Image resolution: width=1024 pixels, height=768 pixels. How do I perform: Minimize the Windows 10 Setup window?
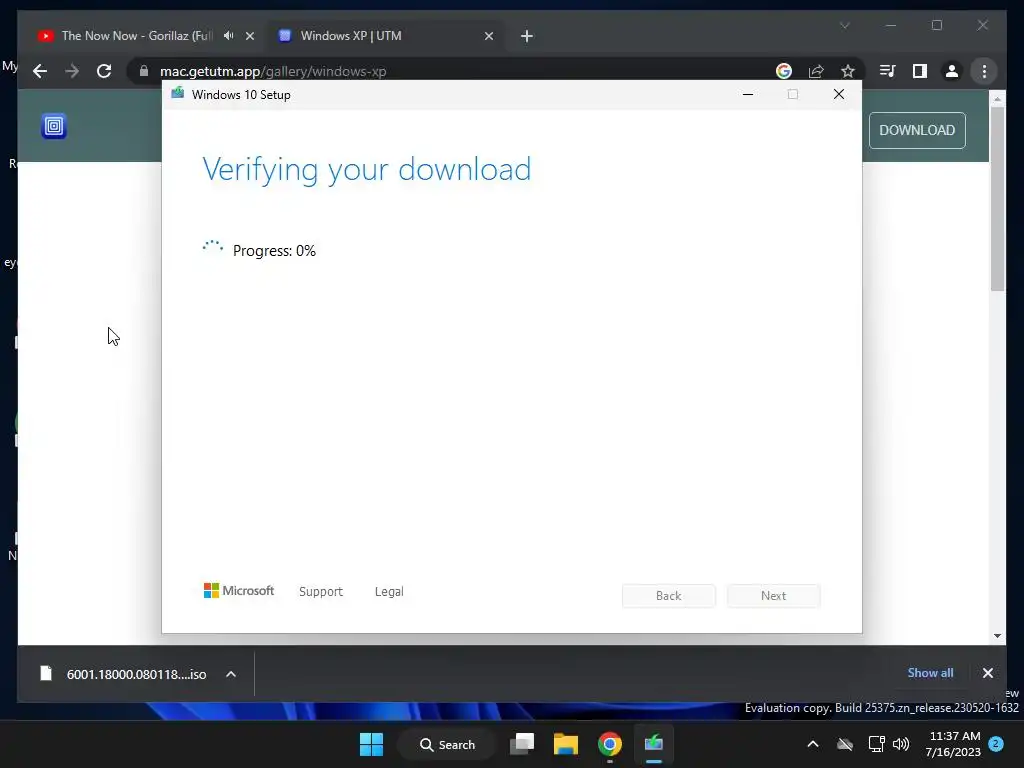748,95
